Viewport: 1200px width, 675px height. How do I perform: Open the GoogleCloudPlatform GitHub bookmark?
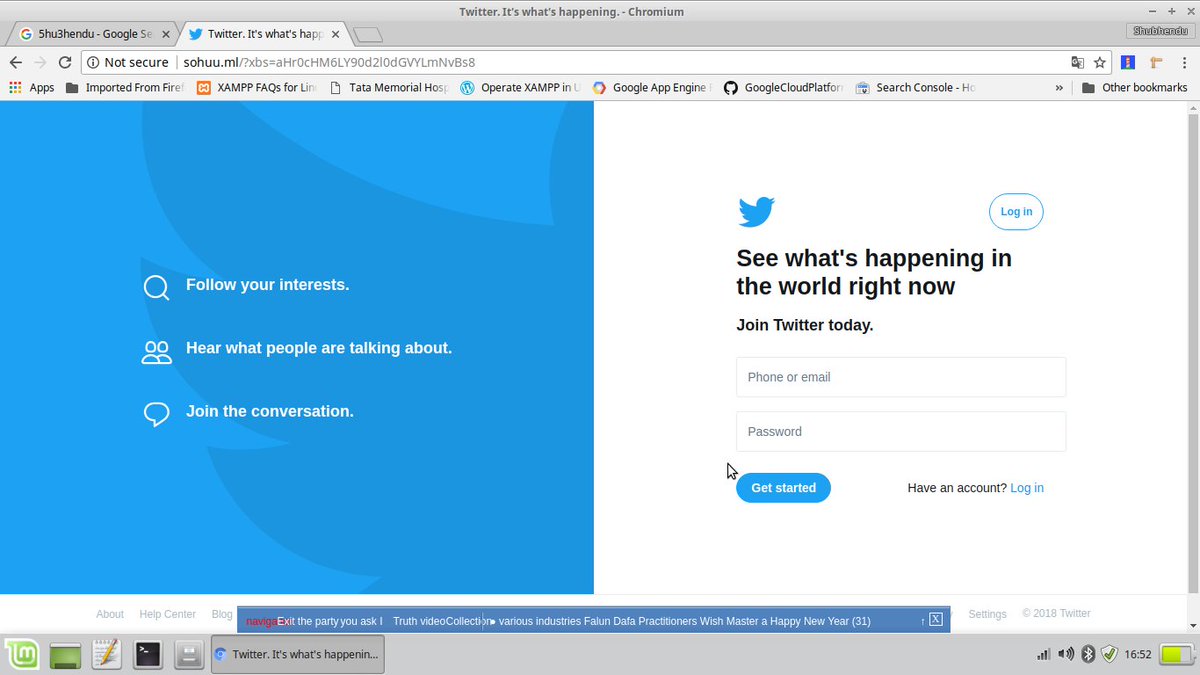point(784,88)
